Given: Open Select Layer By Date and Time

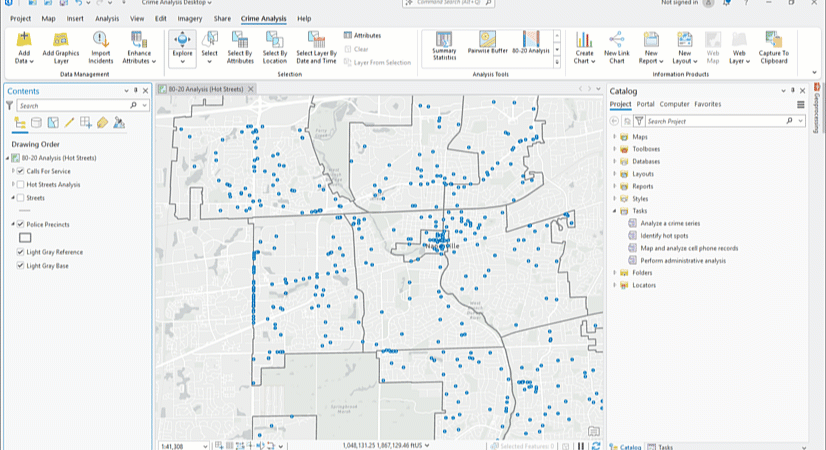Looking at the screenshot, I should click(x=316, y=47).
